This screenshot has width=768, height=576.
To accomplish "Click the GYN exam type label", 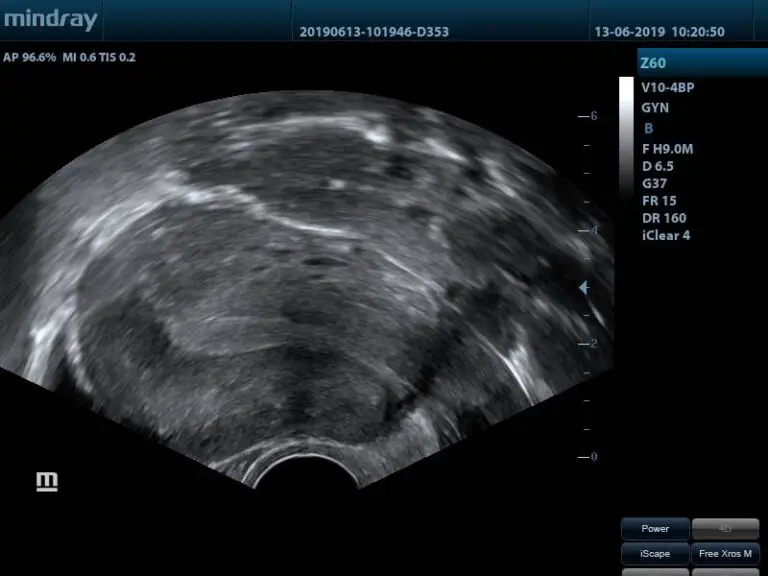I will point(656,108).
